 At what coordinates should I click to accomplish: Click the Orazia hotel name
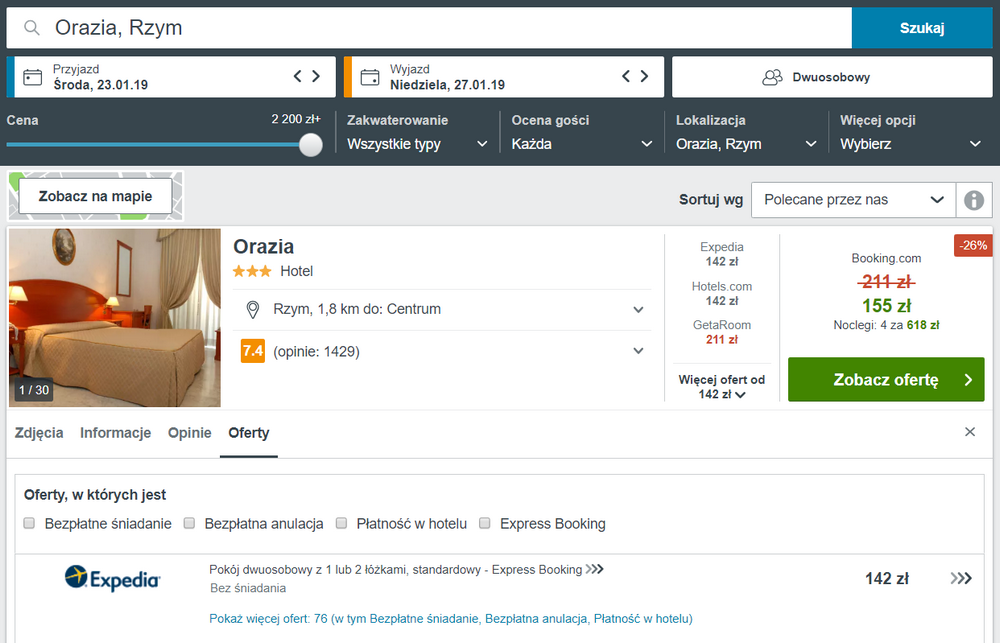click(263, 246)
